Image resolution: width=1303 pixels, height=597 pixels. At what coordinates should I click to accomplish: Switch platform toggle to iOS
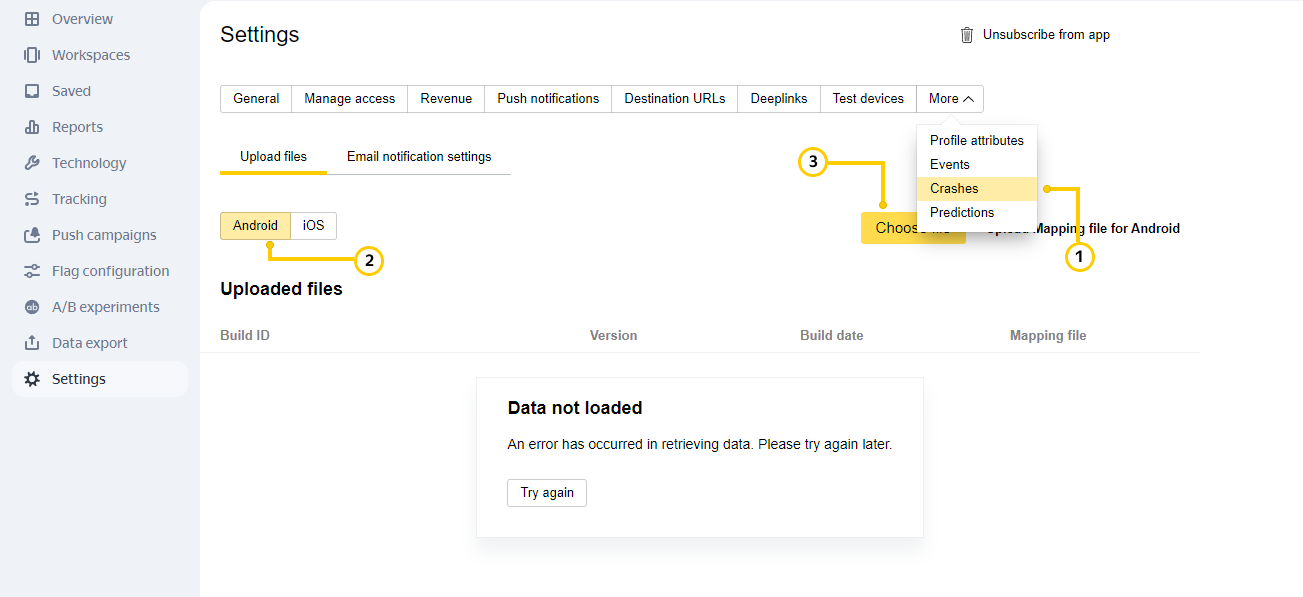[314, 226]
